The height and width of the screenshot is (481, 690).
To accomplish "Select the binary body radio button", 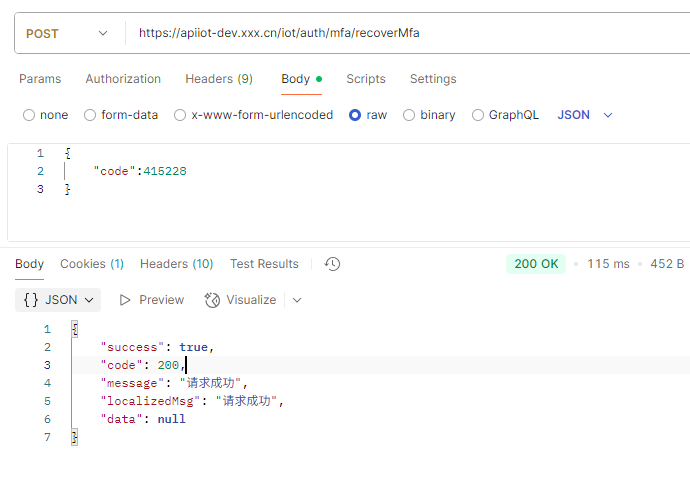I will (409, 115).
